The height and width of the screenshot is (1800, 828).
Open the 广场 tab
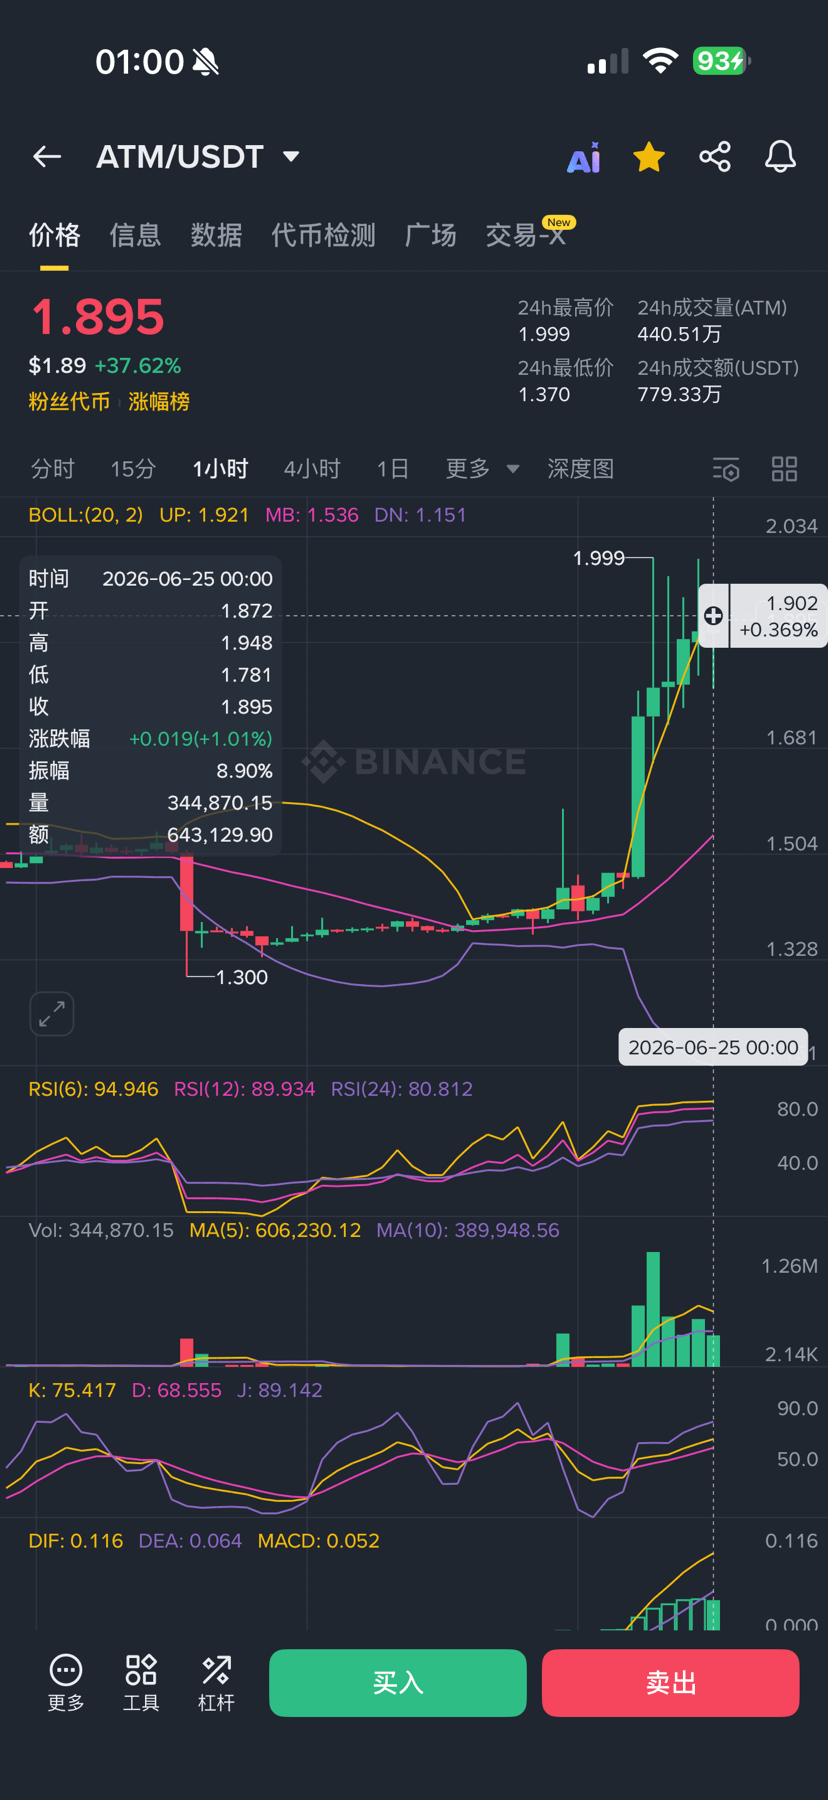tap(430, 235)
